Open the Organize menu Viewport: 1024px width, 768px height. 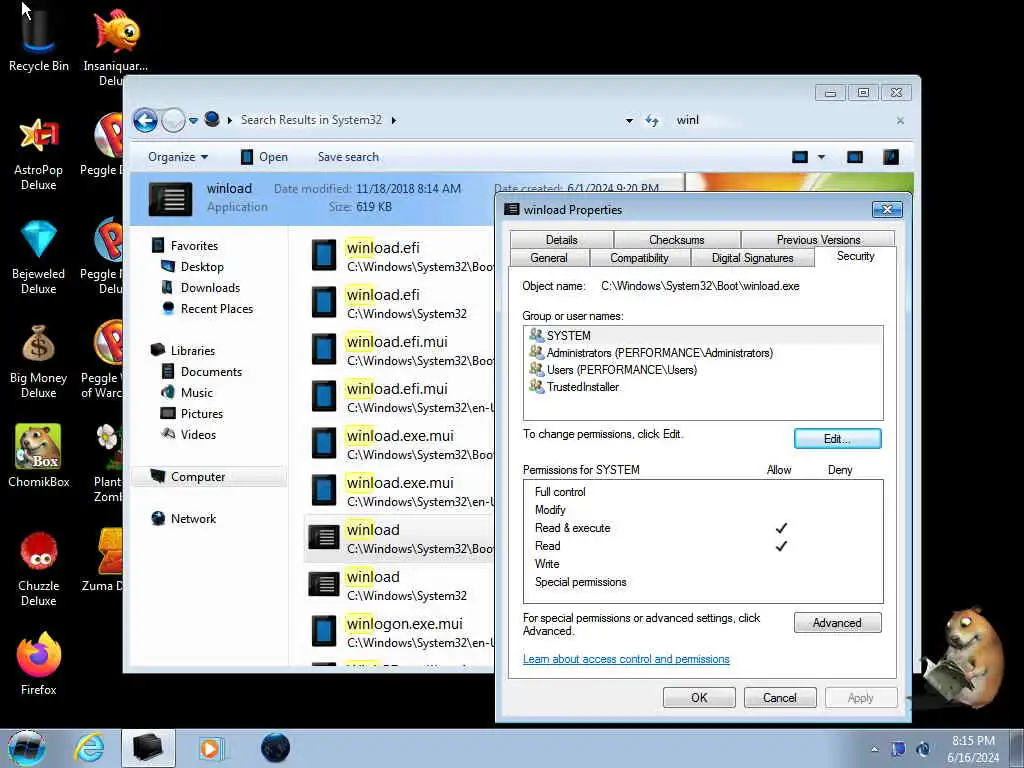tap(178, 157)
